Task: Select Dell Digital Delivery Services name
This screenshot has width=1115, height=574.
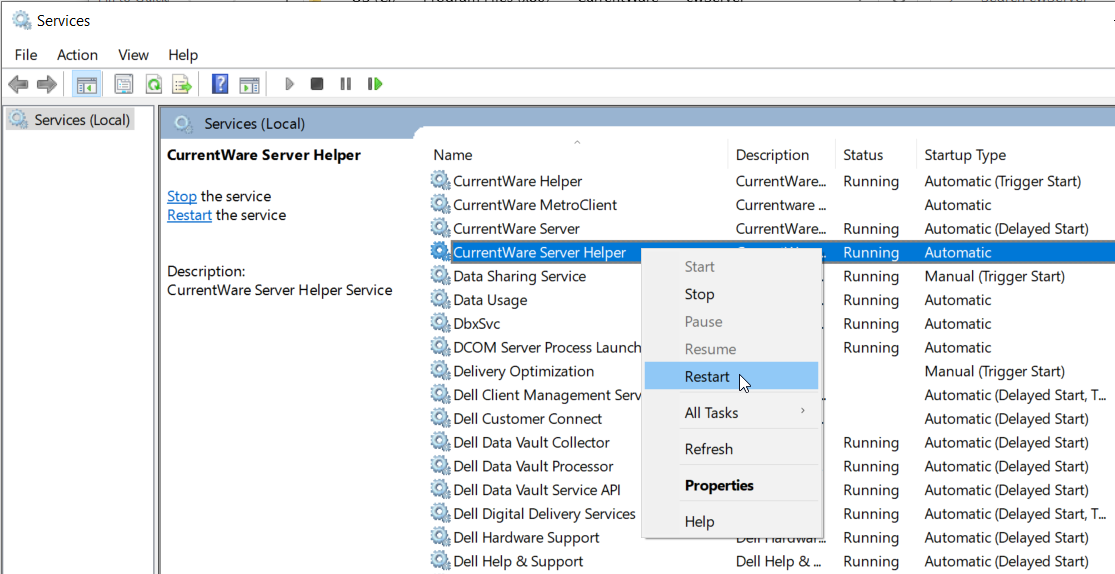Action: tap(545, 514)
